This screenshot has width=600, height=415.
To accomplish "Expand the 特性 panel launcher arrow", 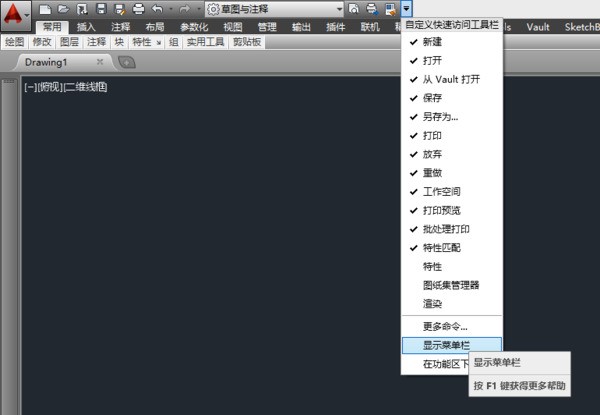I will (158, 43).
